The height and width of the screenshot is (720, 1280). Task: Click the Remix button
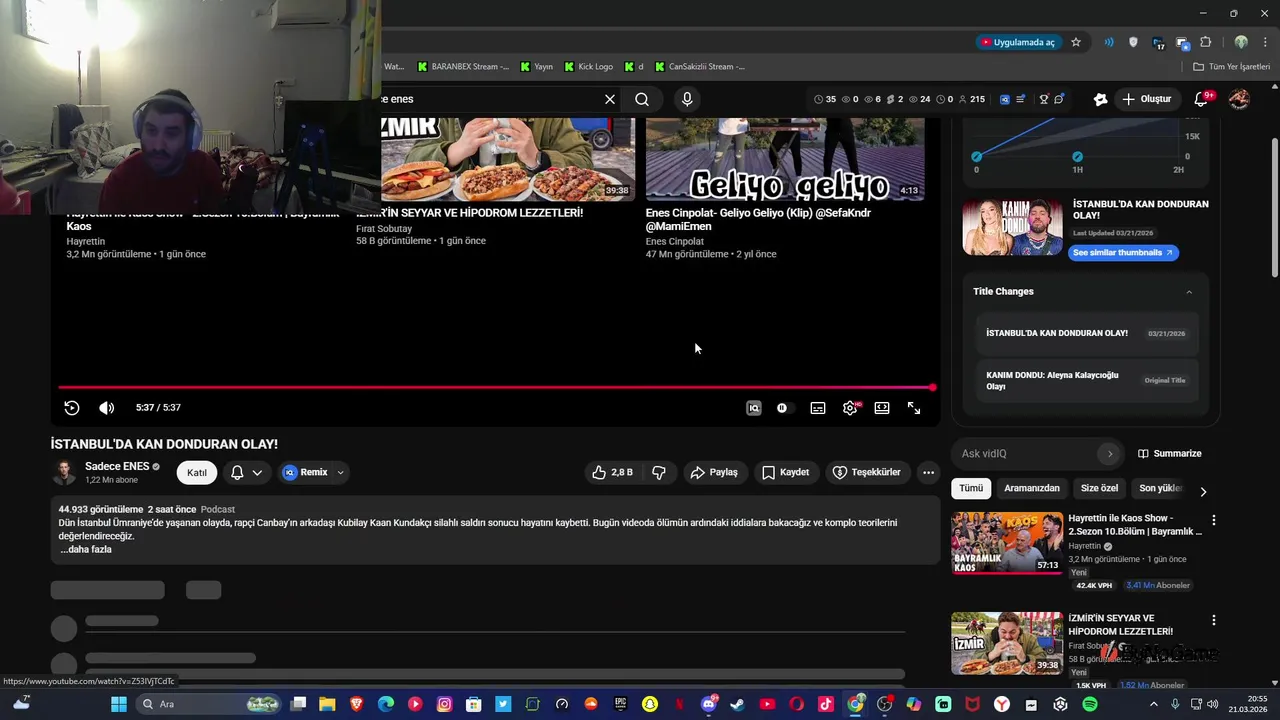tap(305, 473)
